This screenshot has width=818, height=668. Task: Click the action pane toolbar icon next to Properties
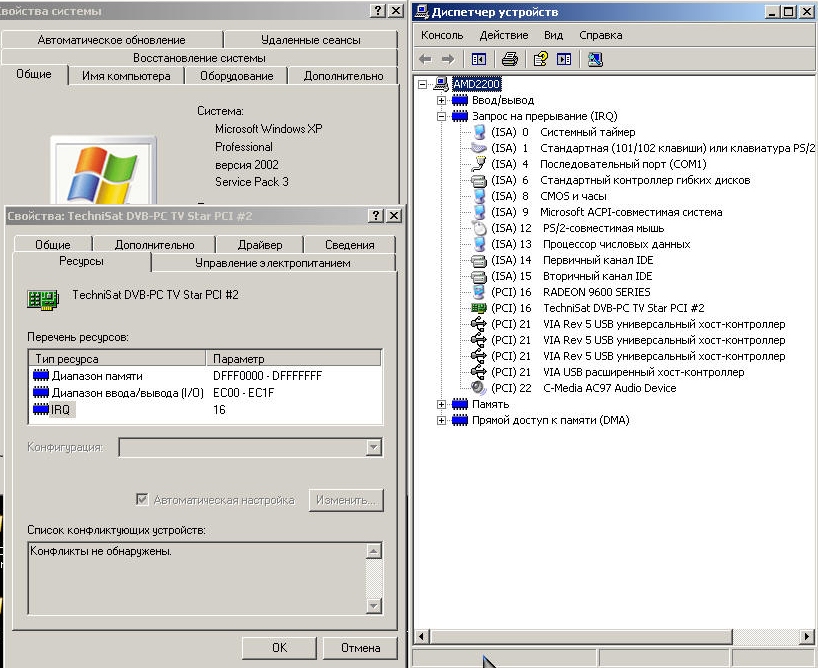(x=564, y=59)
